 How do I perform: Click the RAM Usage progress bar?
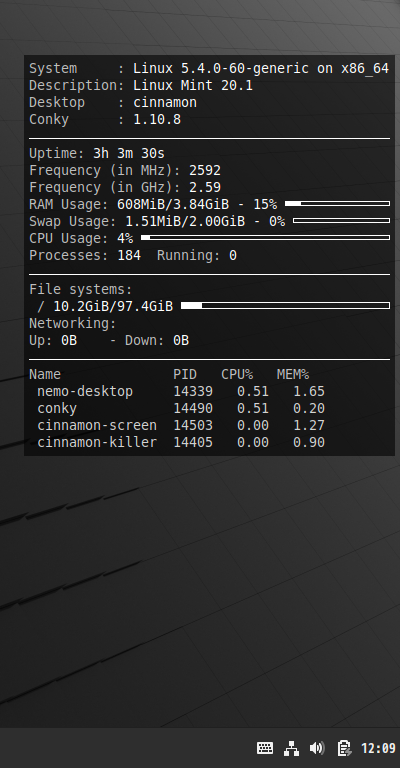337,203
